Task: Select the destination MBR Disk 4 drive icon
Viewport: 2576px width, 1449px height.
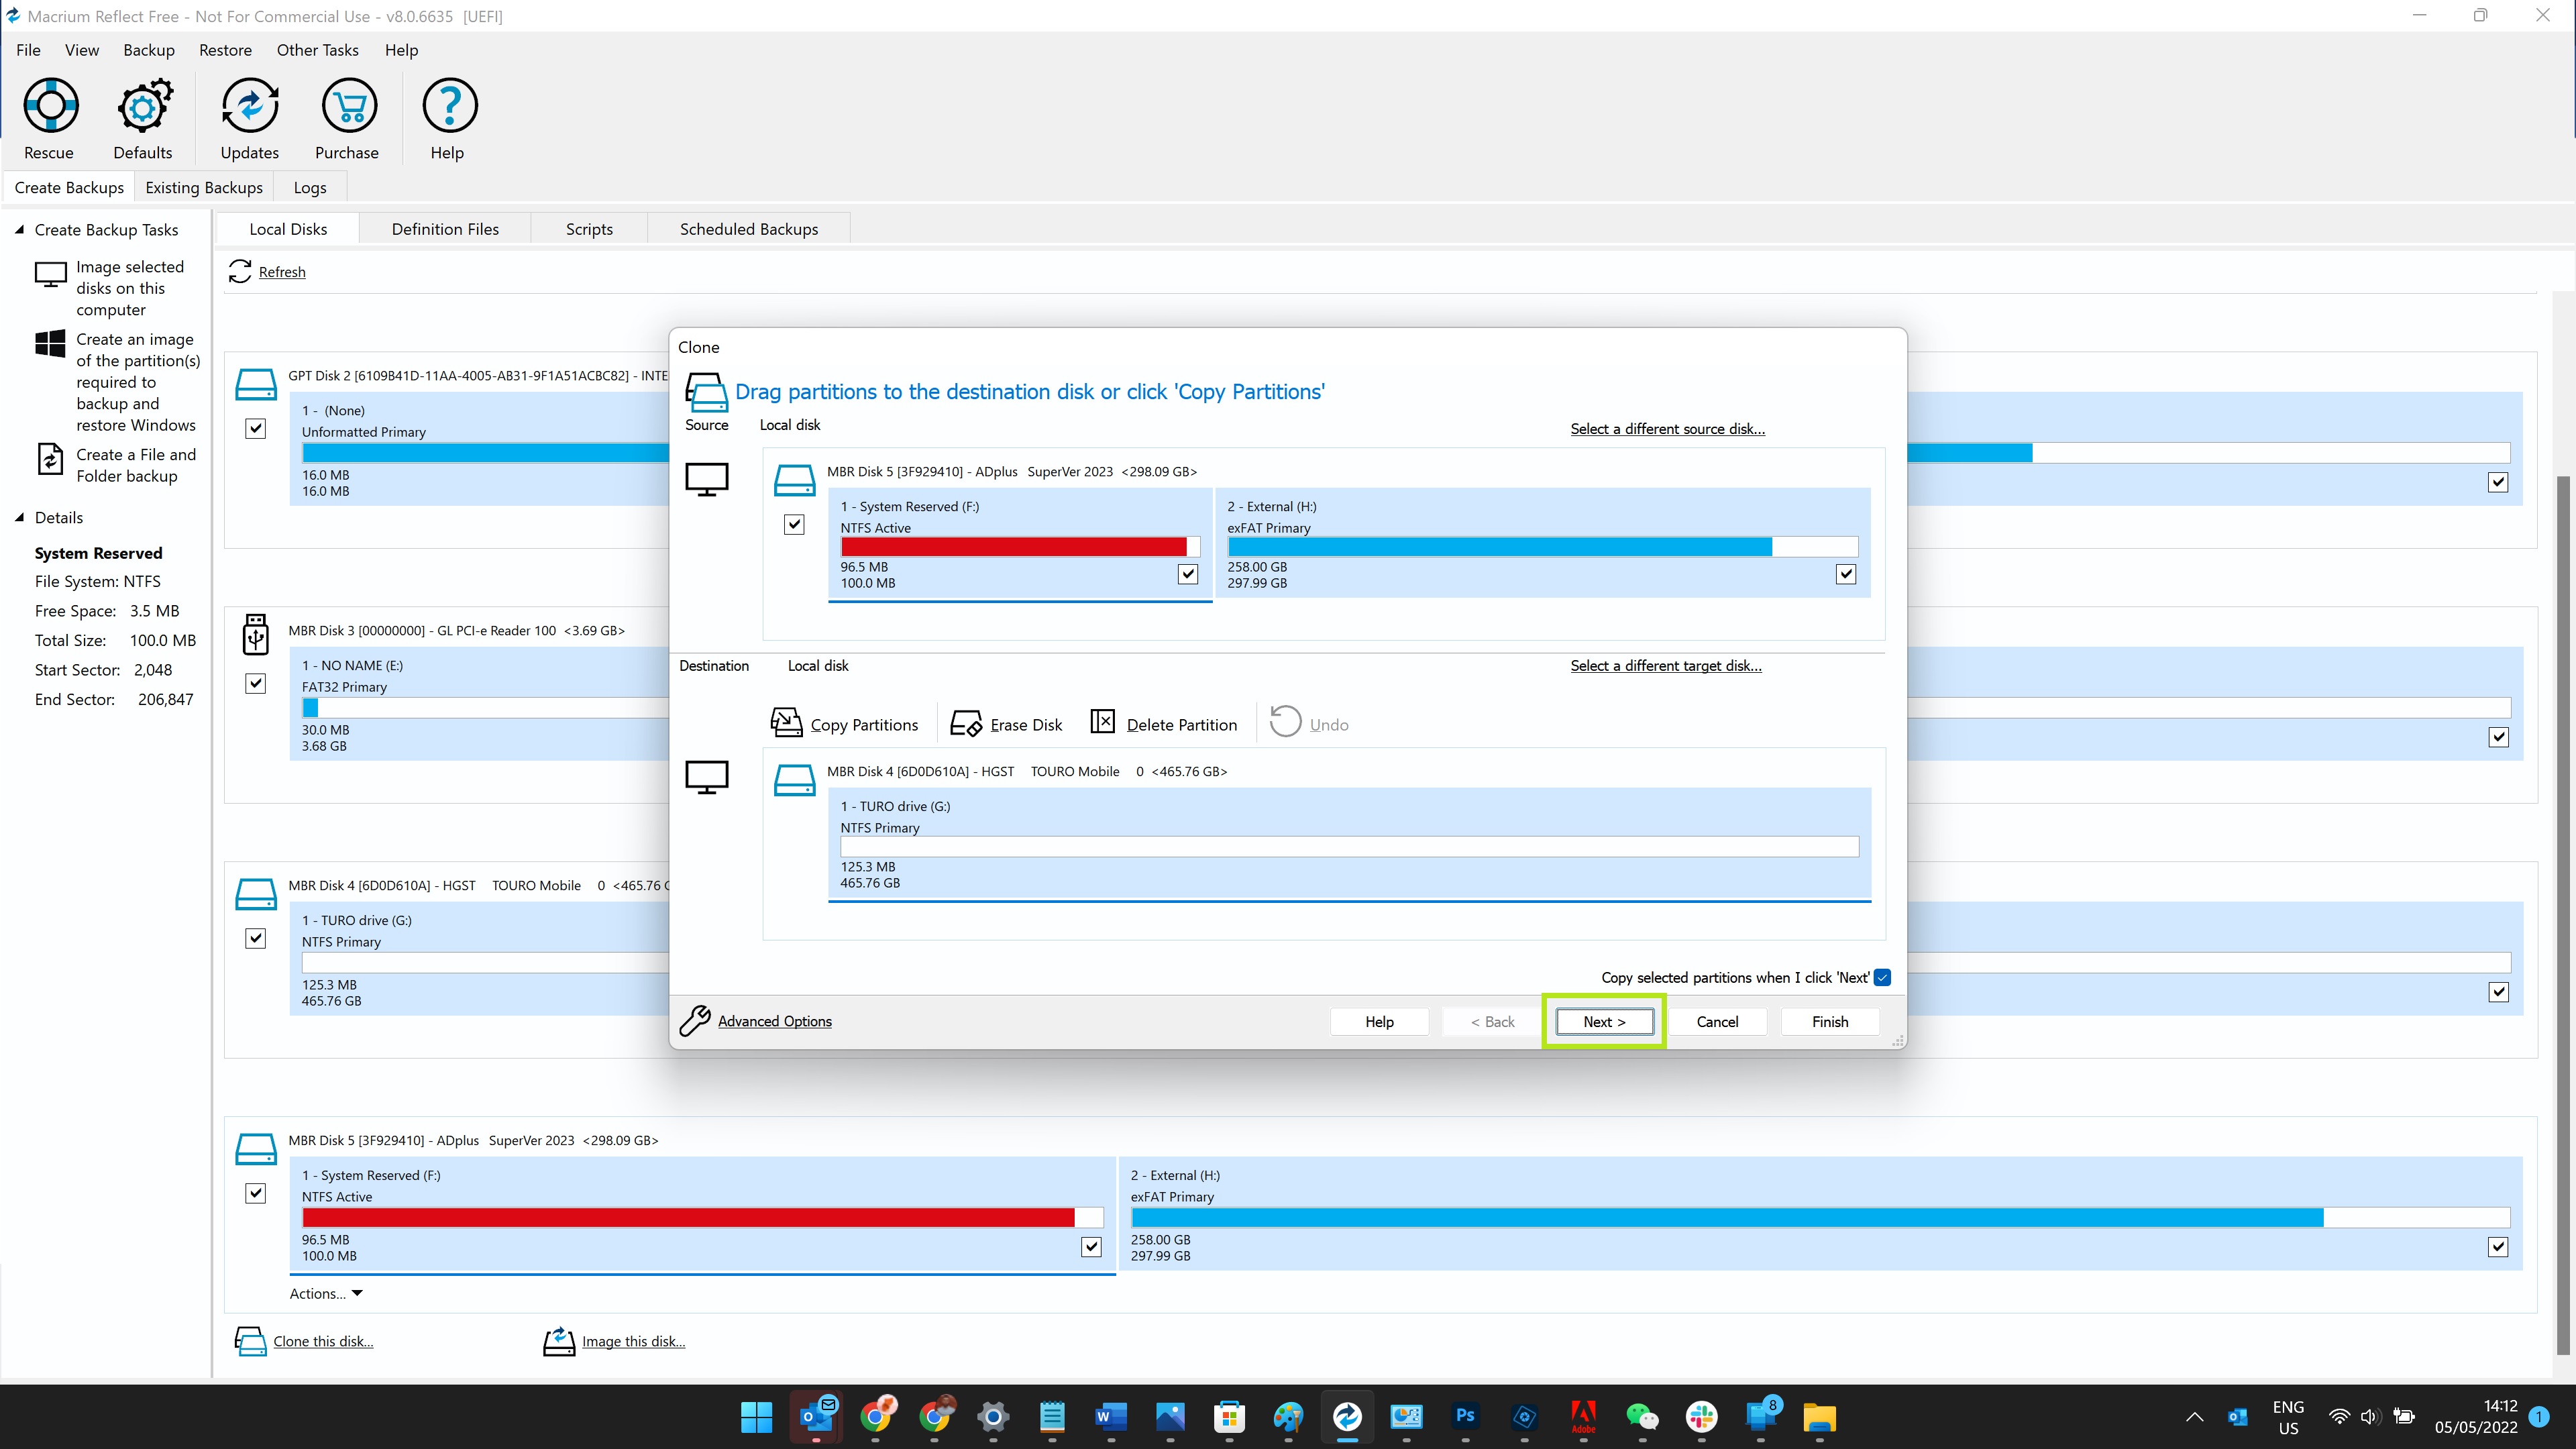Action: (795, 780)
